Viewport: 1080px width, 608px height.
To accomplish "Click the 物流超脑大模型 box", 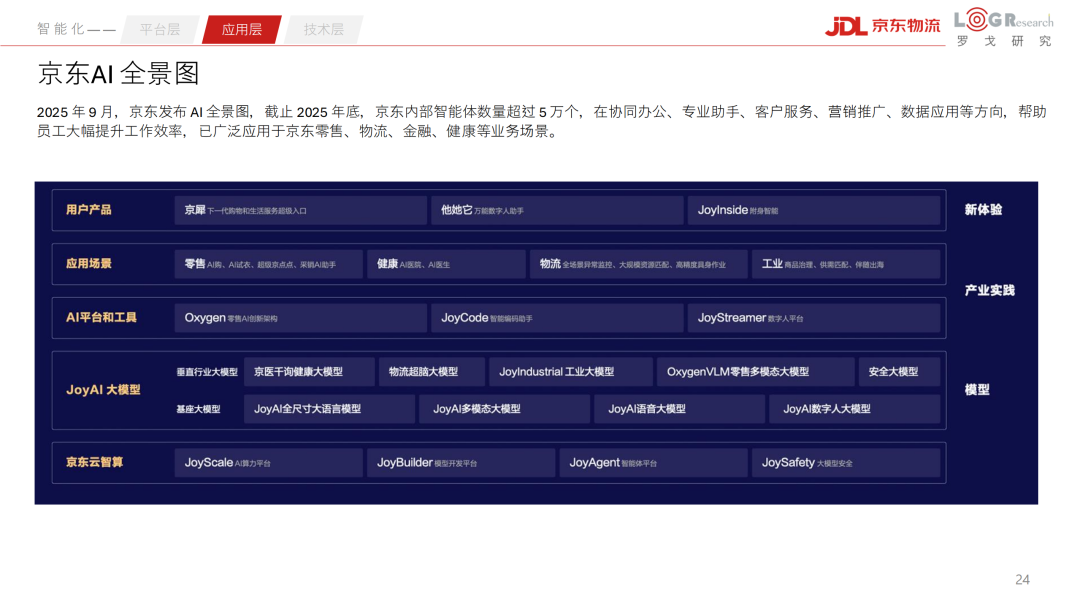I will (432, 372).
